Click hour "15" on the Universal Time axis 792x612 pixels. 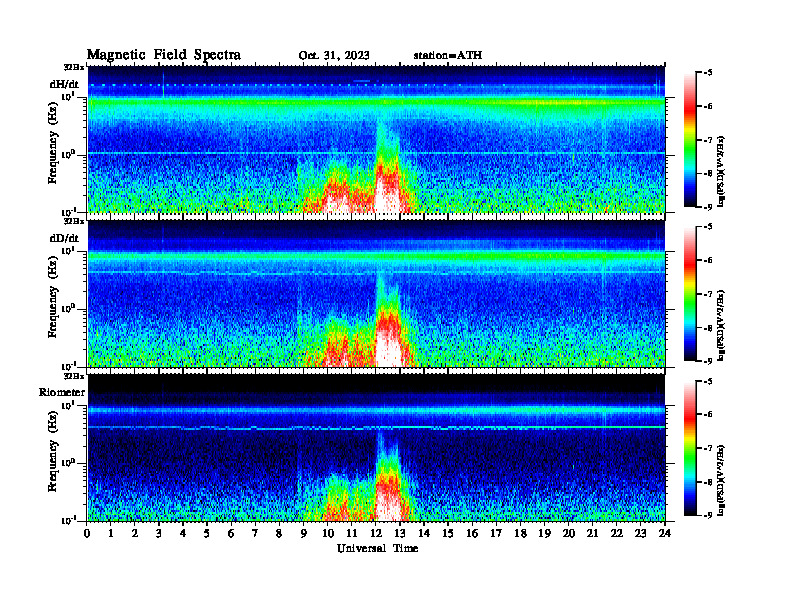tap(448, 533)
